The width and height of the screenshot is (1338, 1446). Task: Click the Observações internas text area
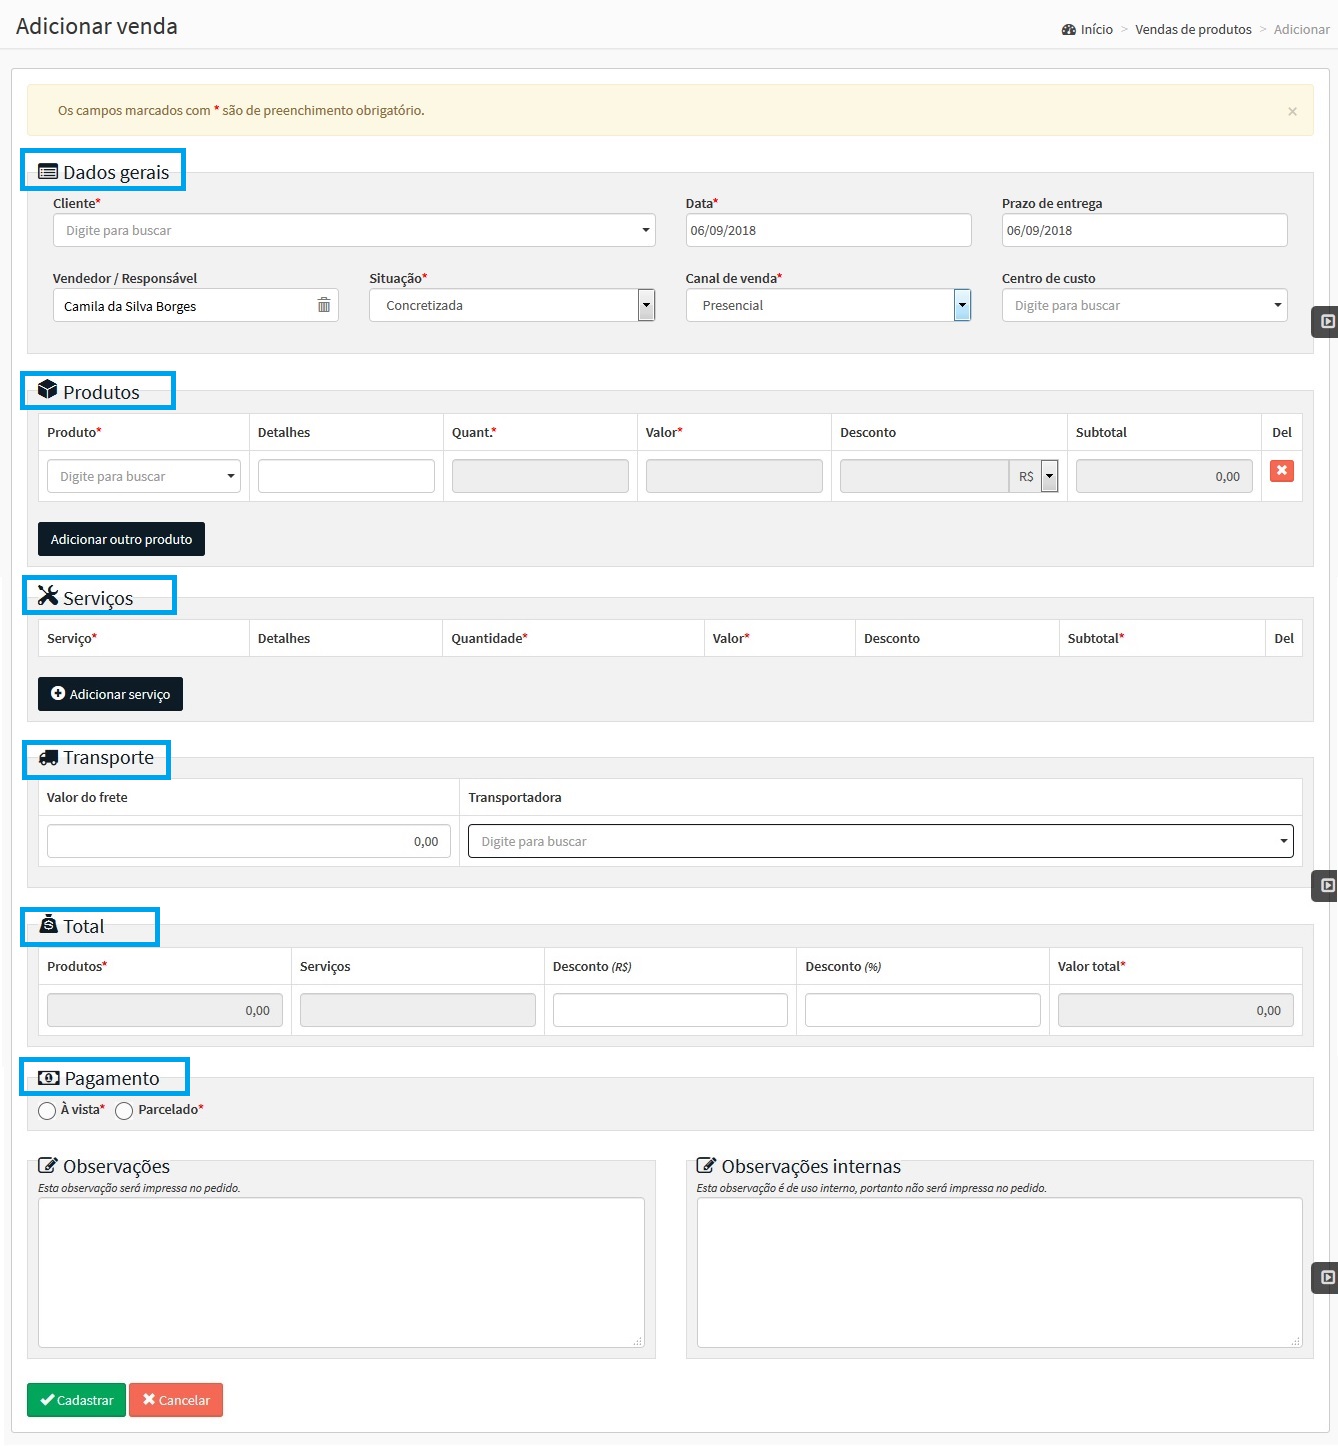click(1000, 1272)
